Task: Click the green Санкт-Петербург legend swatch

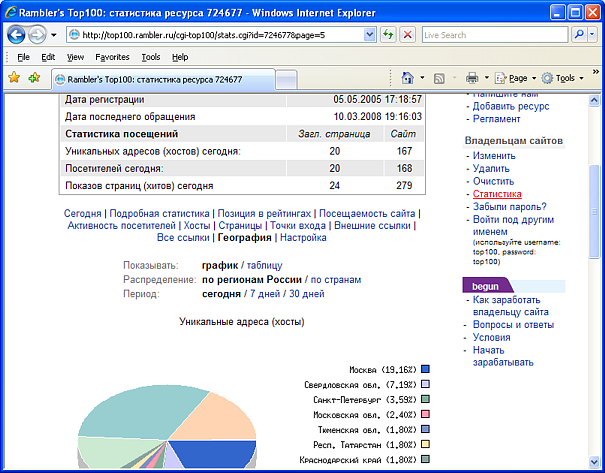Action: (x=425, y=399)
